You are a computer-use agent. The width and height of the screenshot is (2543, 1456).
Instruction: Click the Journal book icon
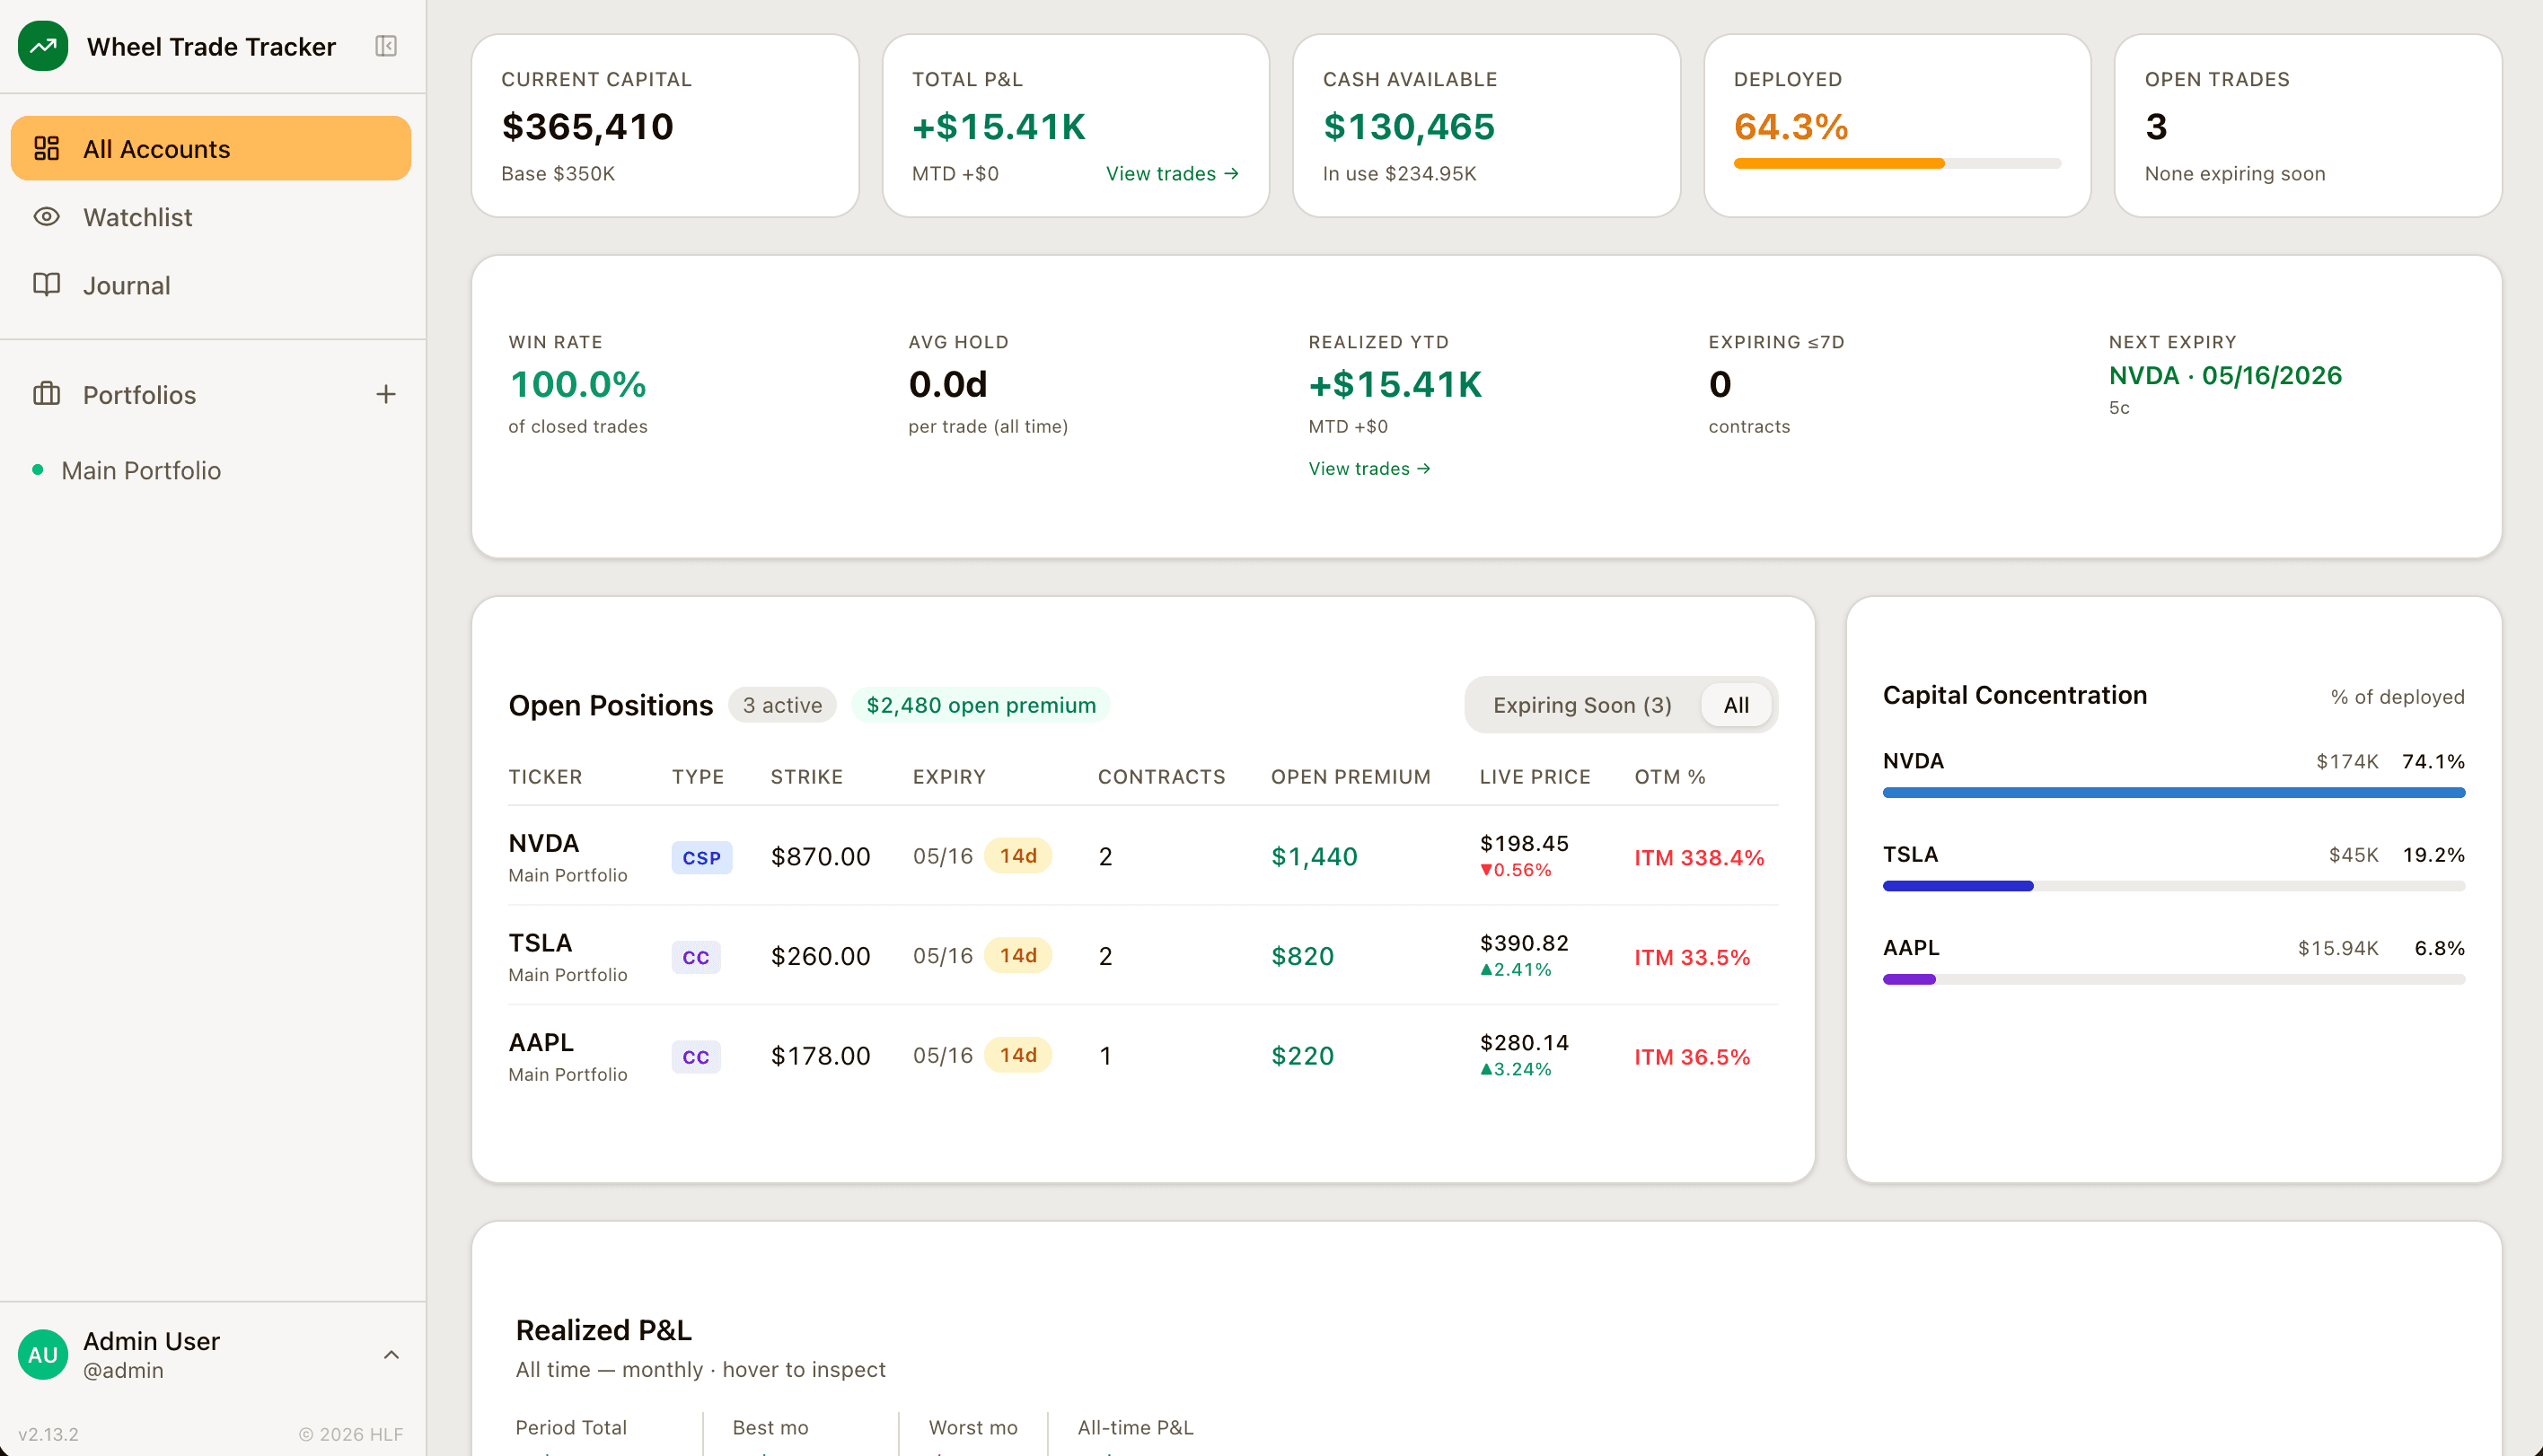click(47, 285)
